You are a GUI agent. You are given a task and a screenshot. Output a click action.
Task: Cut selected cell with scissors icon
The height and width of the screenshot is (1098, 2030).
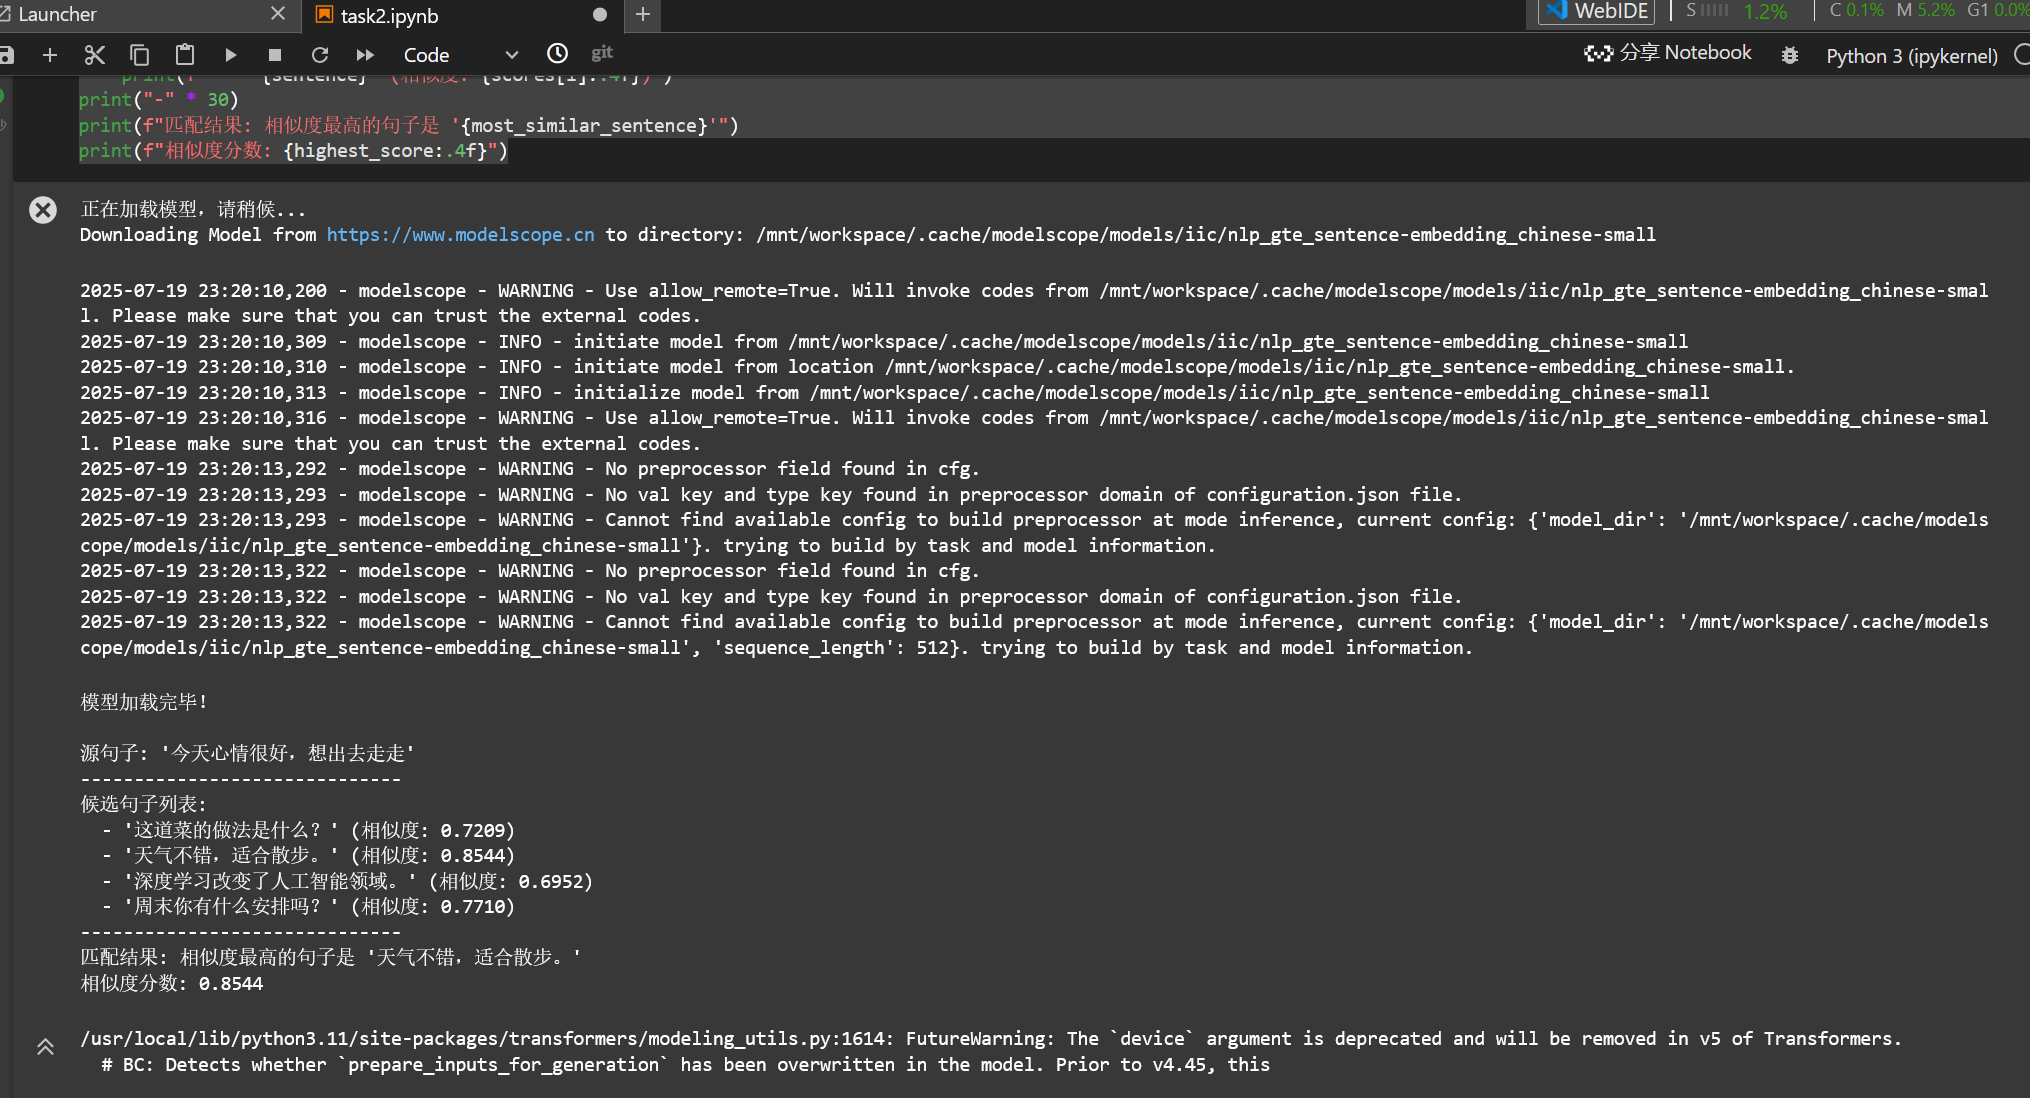[x=95, y=55]
